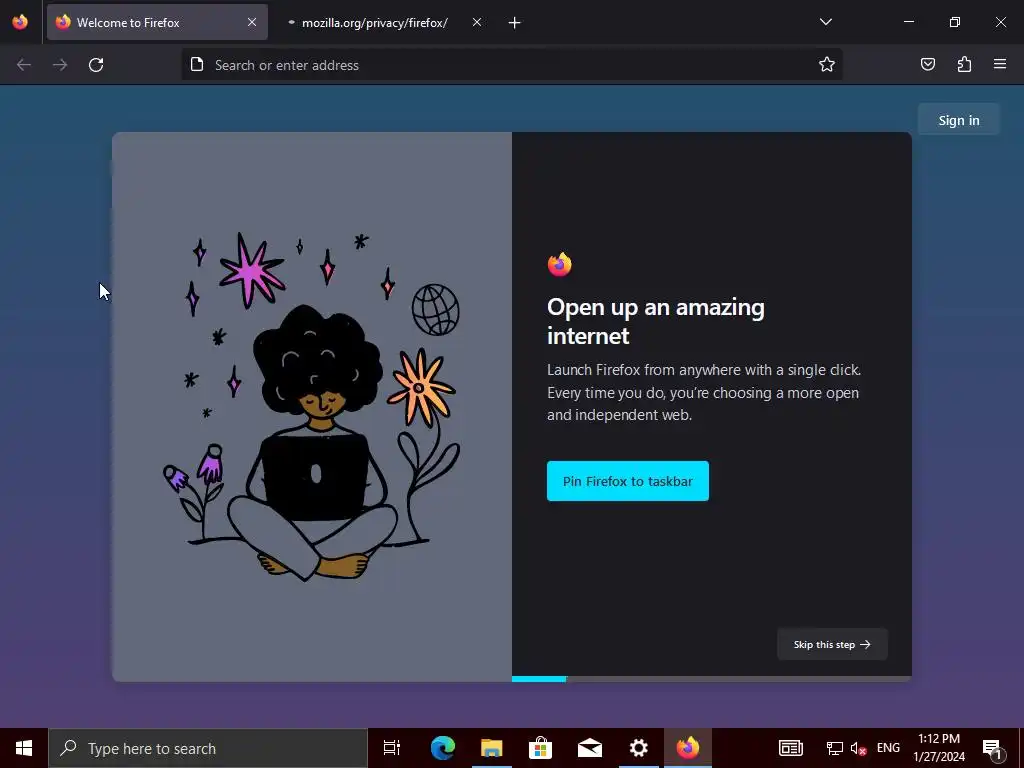Close the Welcome to Firefox tab

click(252, 22)
